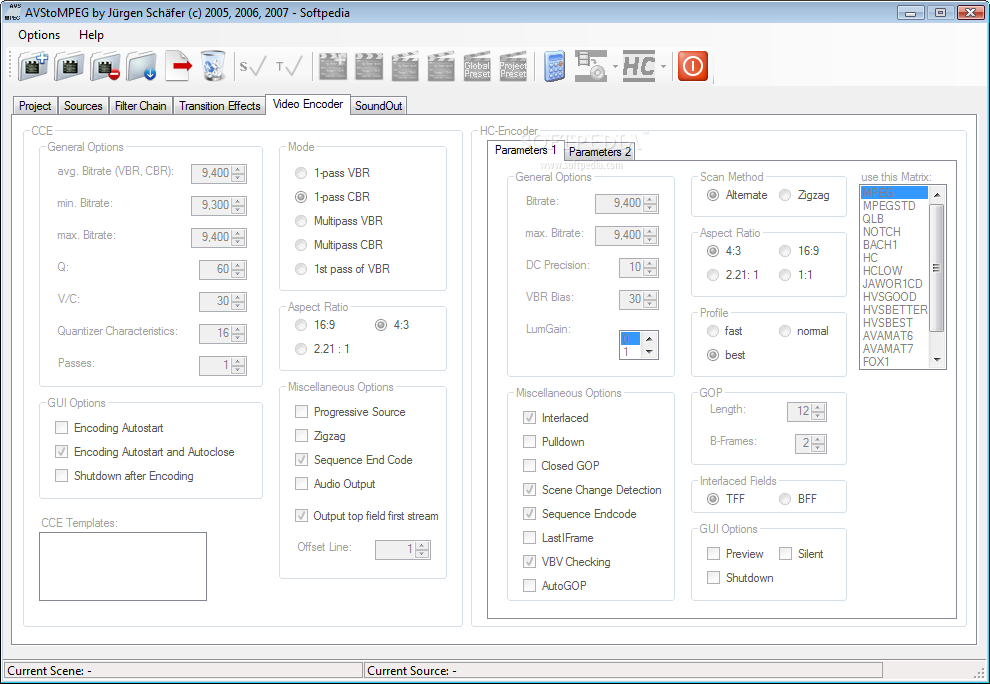This screenshot has height=684, width=990.
Task: Click the page icon with red arrow
Action: pos(178,66)
